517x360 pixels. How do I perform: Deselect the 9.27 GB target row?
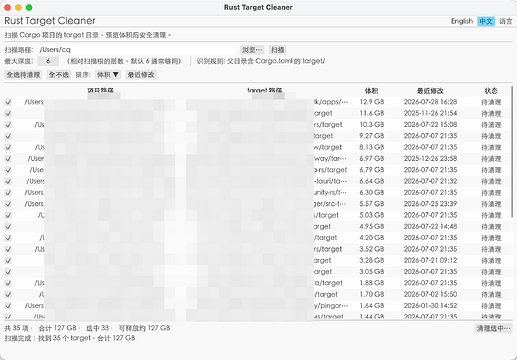click(x=8, y=136)
